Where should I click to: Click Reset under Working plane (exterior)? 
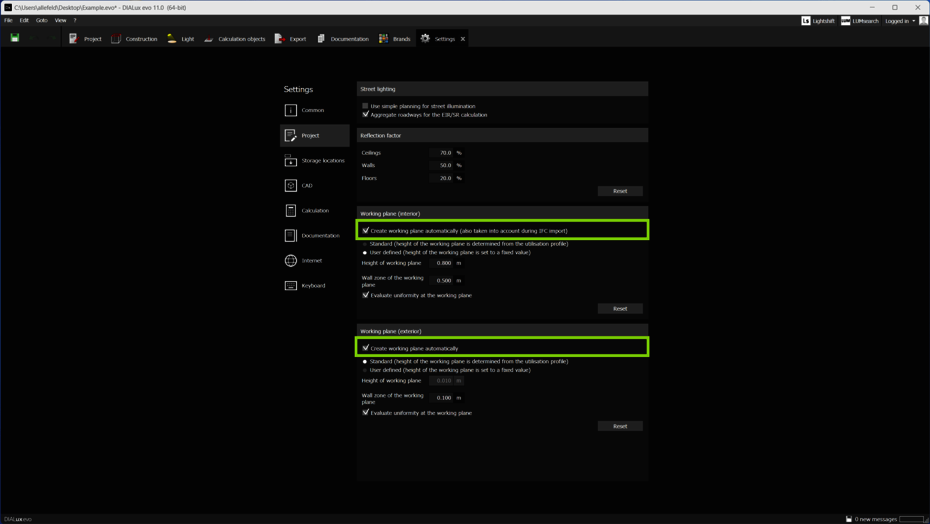click(x=620, y=426)
